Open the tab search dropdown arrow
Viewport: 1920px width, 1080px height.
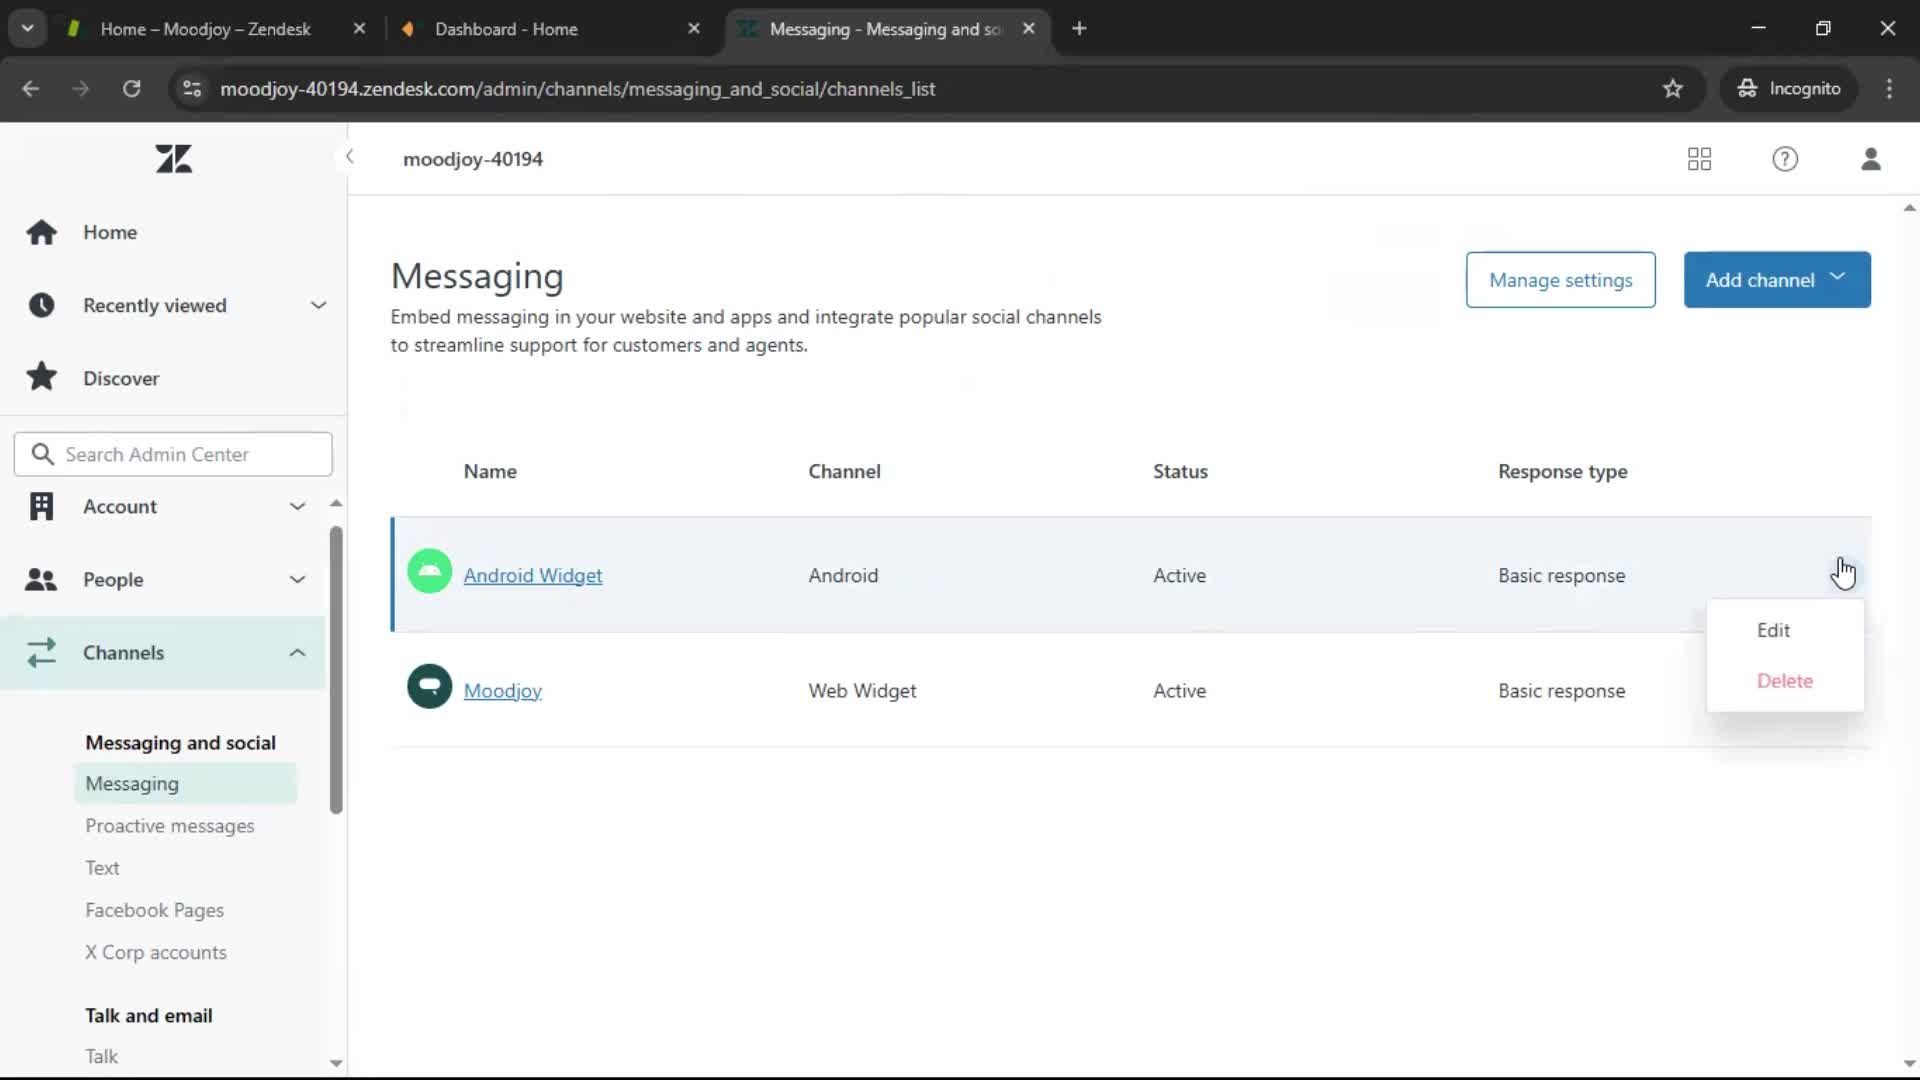[28, 29]
